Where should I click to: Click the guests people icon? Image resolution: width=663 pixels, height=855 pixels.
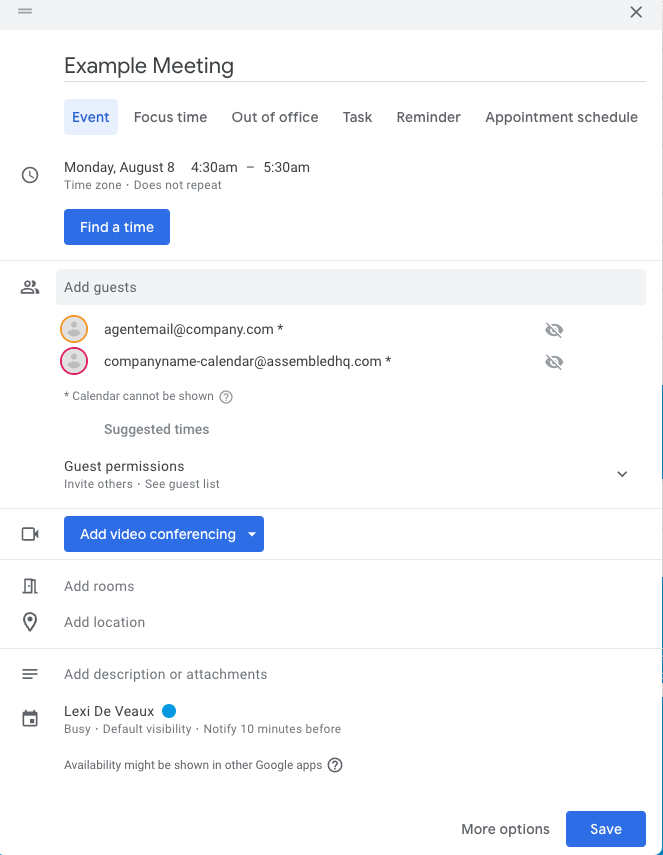[x=30, y=287]
